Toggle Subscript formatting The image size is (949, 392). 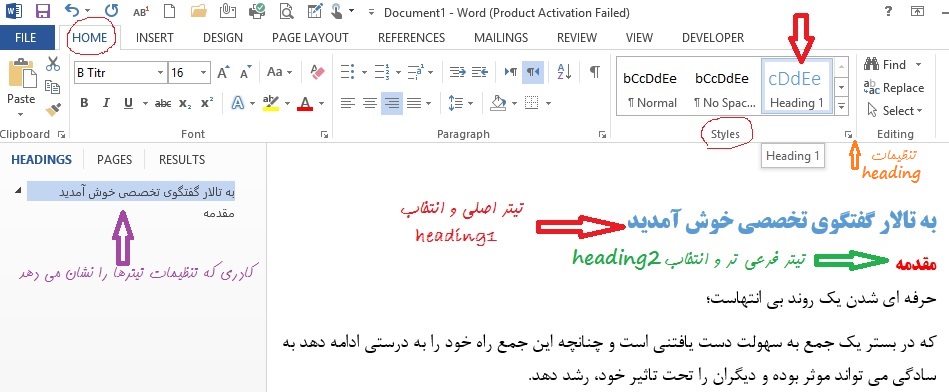[185, 103]
